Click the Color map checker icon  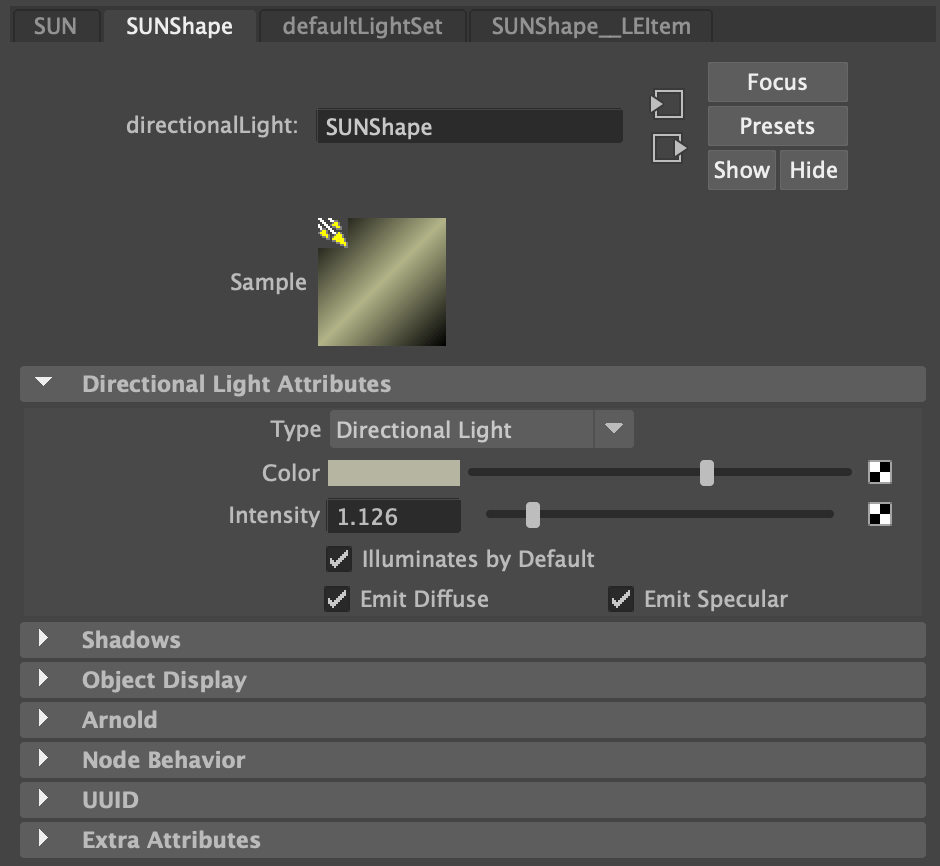click(880, 473)
